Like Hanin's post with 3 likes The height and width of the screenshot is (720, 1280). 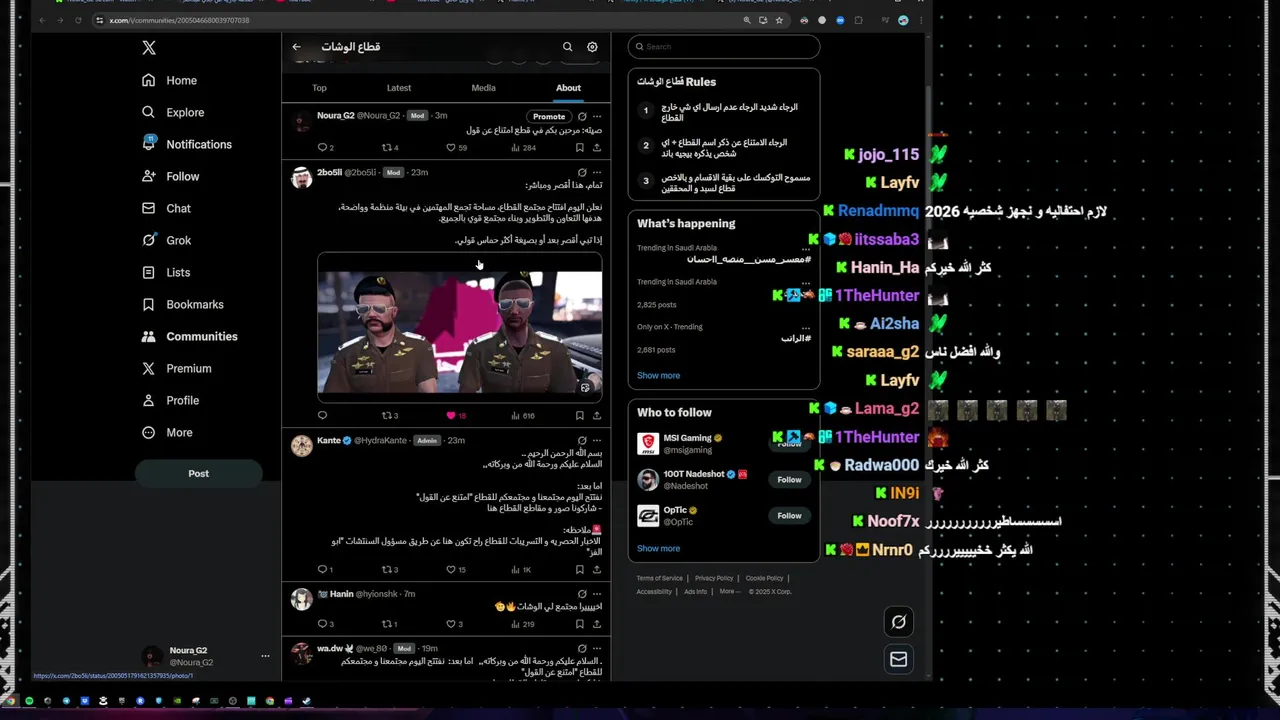point(451,624)
